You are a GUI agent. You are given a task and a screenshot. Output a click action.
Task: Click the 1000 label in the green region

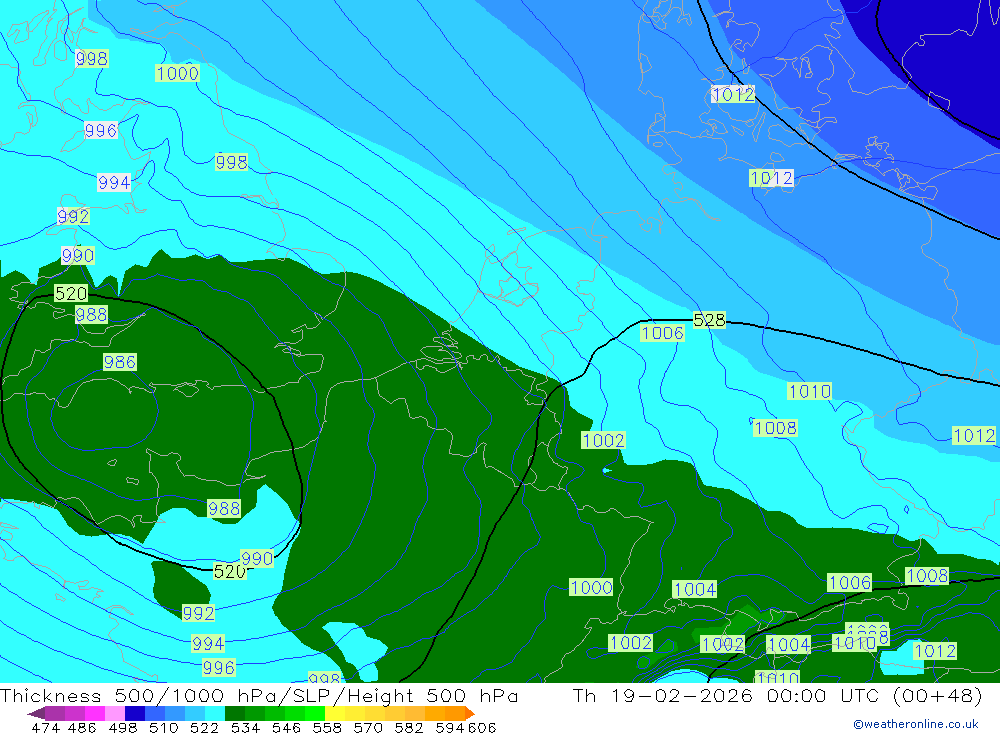591,588
